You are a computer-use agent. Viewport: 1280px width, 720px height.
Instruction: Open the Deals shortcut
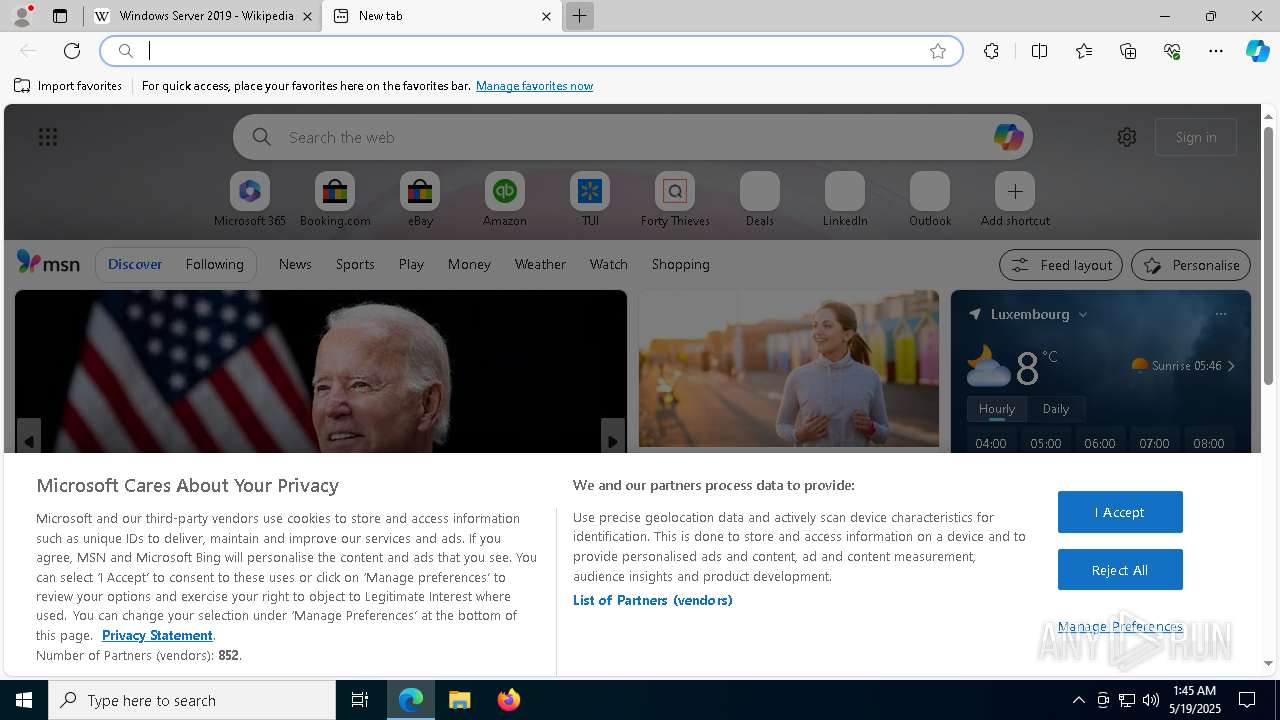(x=760, y=200)
